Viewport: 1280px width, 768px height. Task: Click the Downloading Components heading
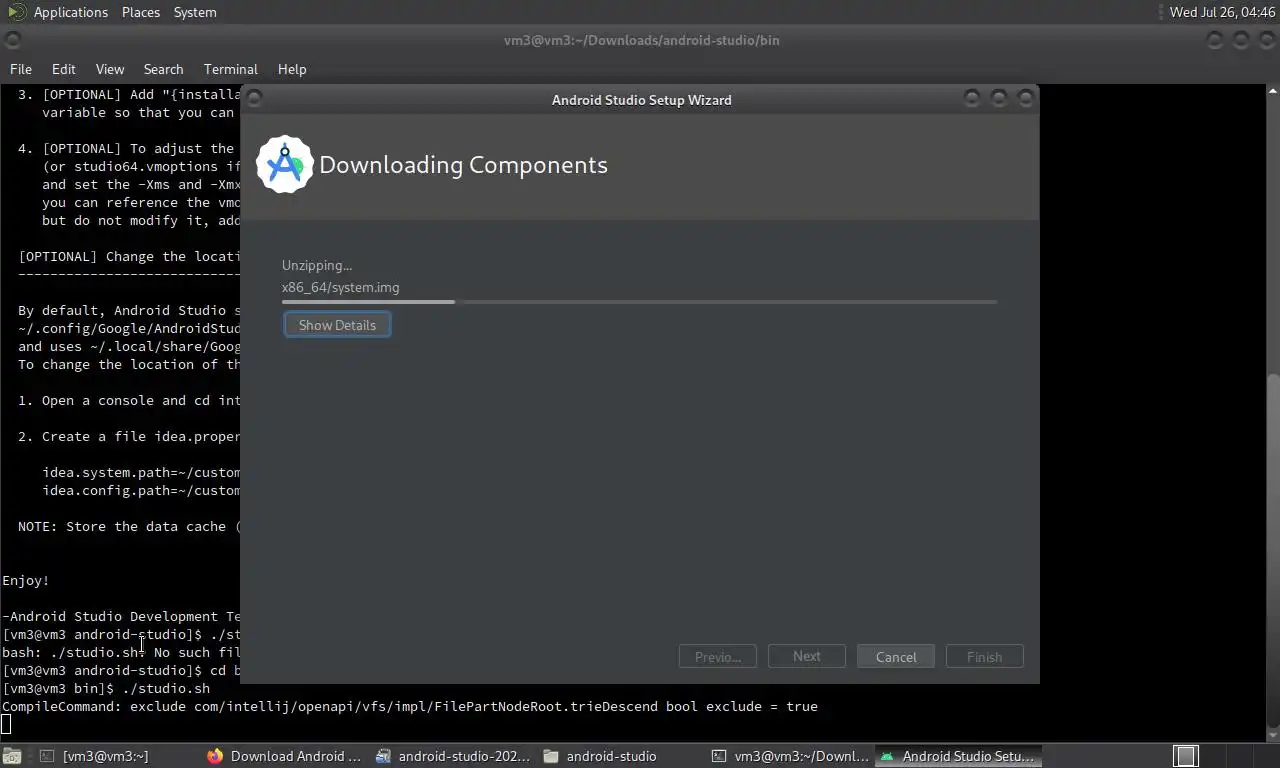[x=463, y=165]
